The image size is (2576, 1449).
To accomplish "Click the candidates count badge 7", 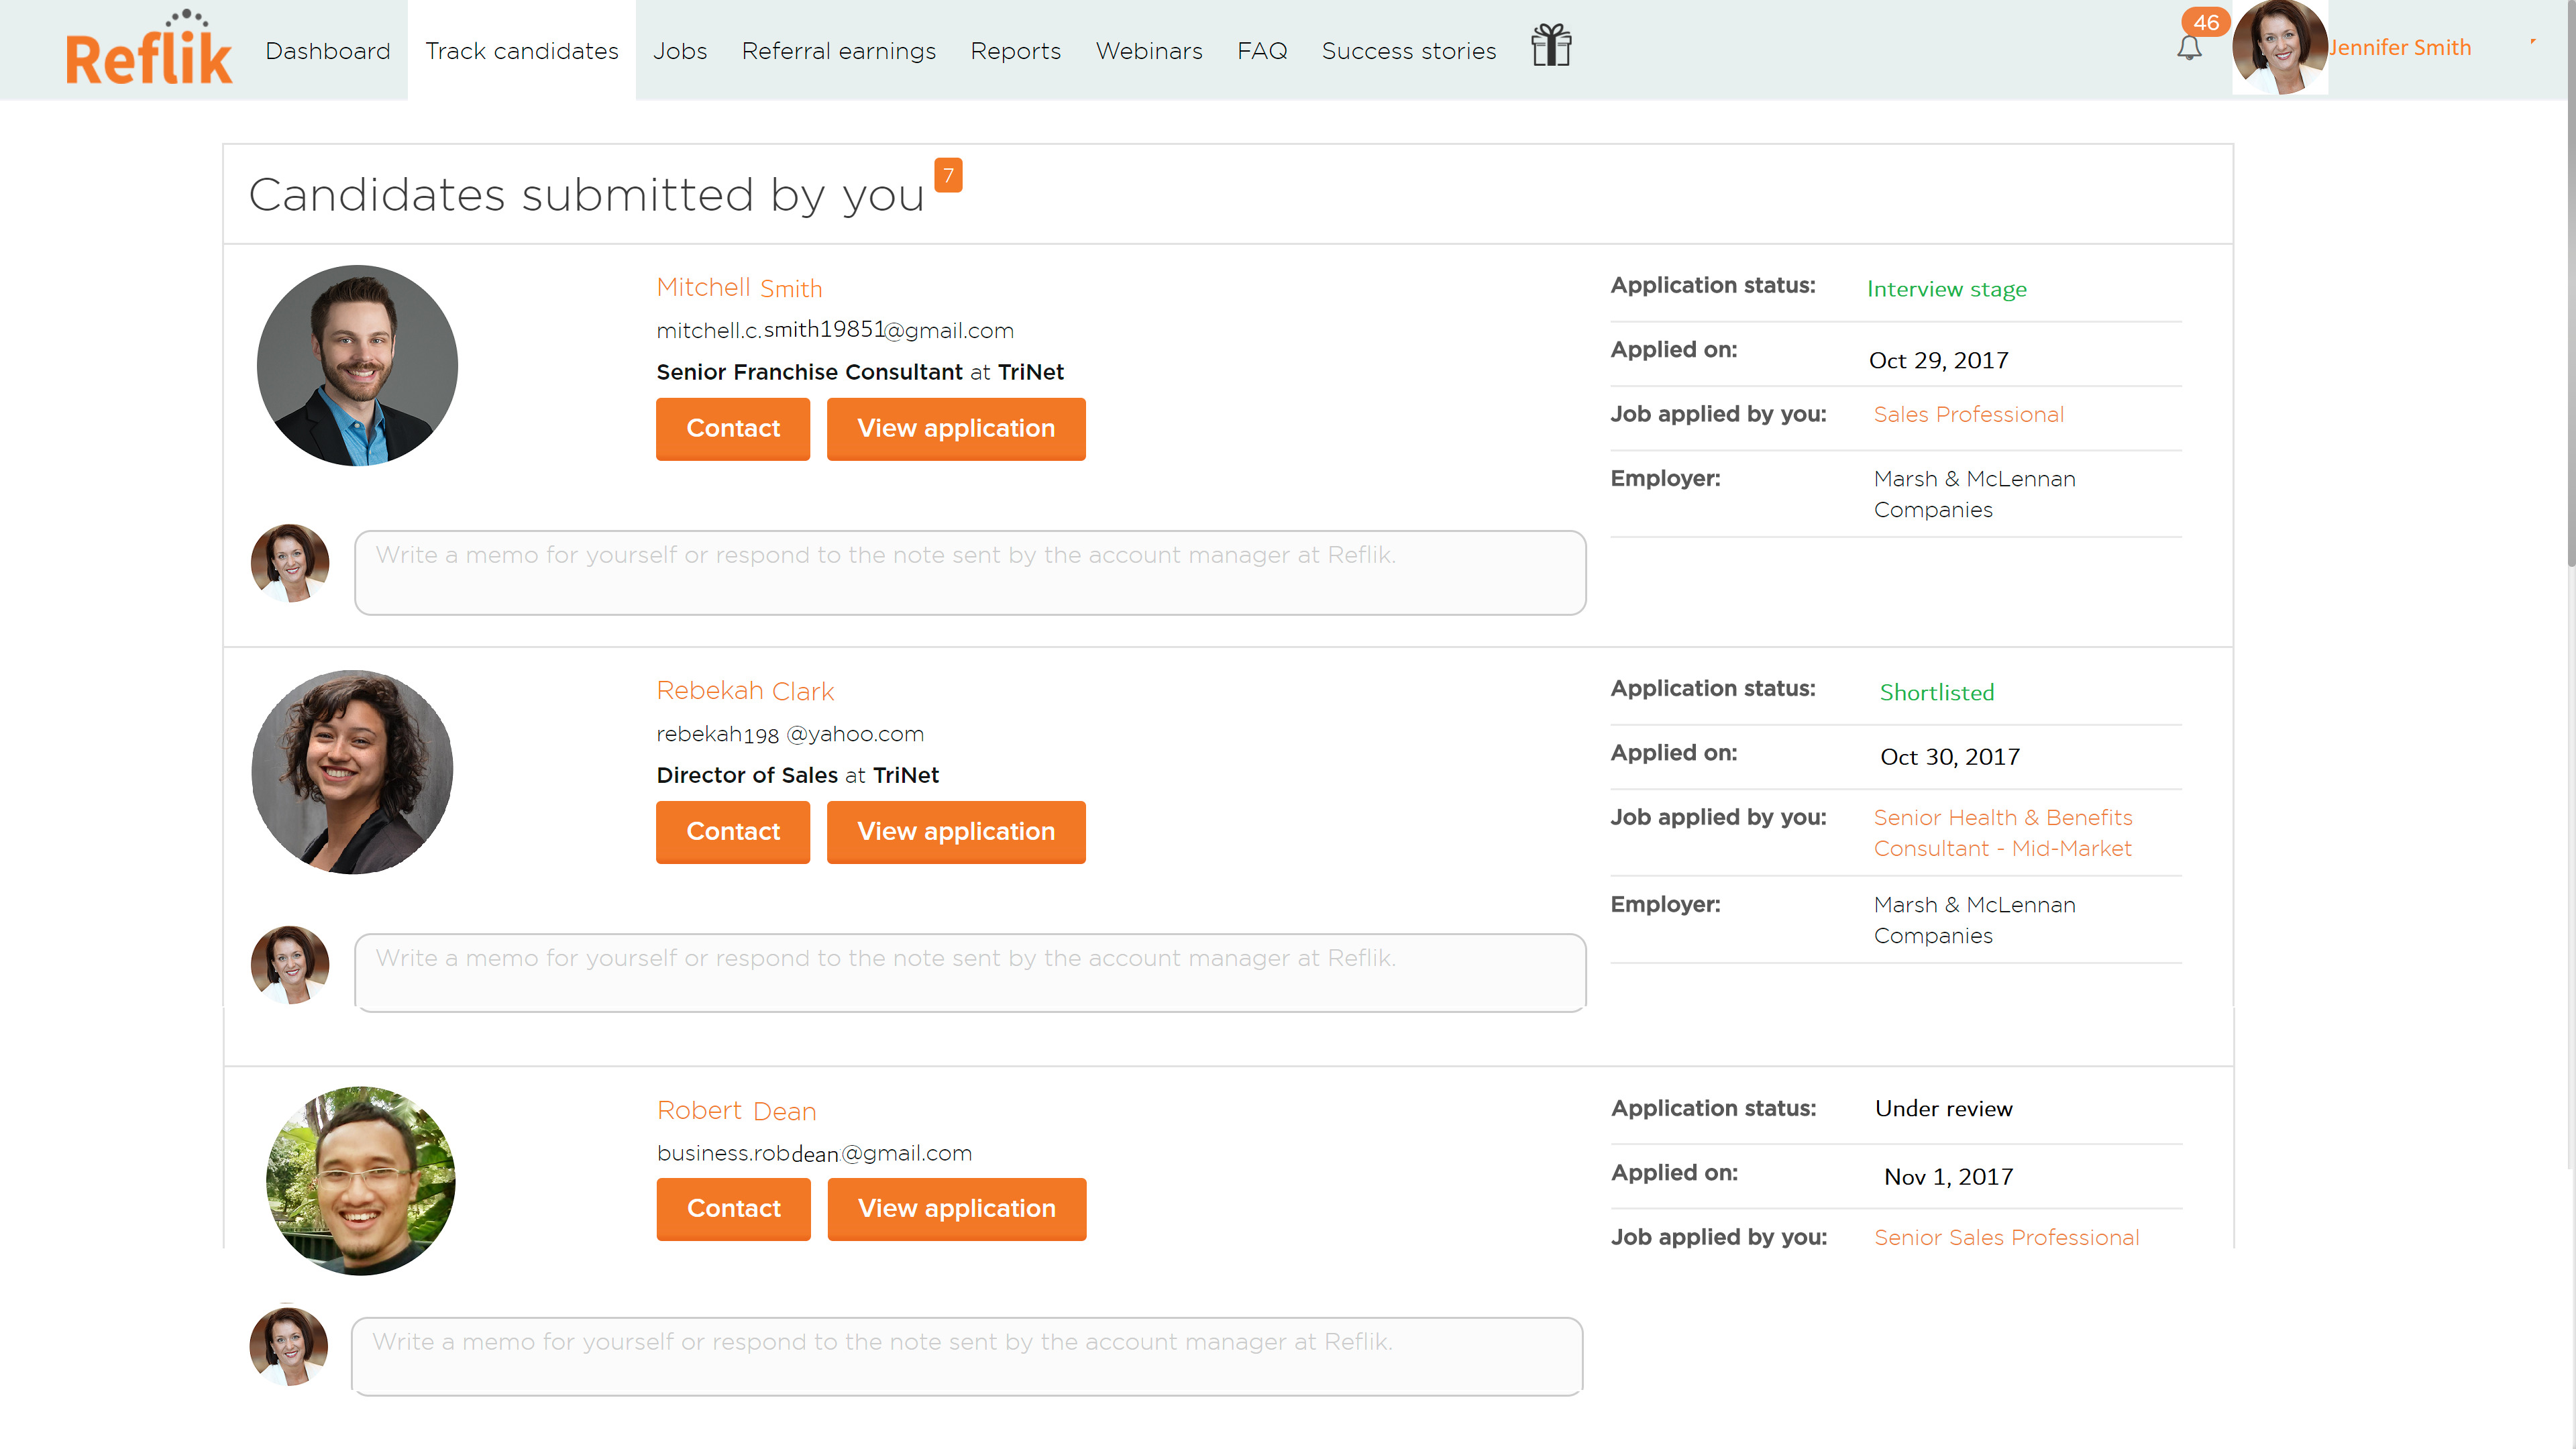I will (948, 175).
